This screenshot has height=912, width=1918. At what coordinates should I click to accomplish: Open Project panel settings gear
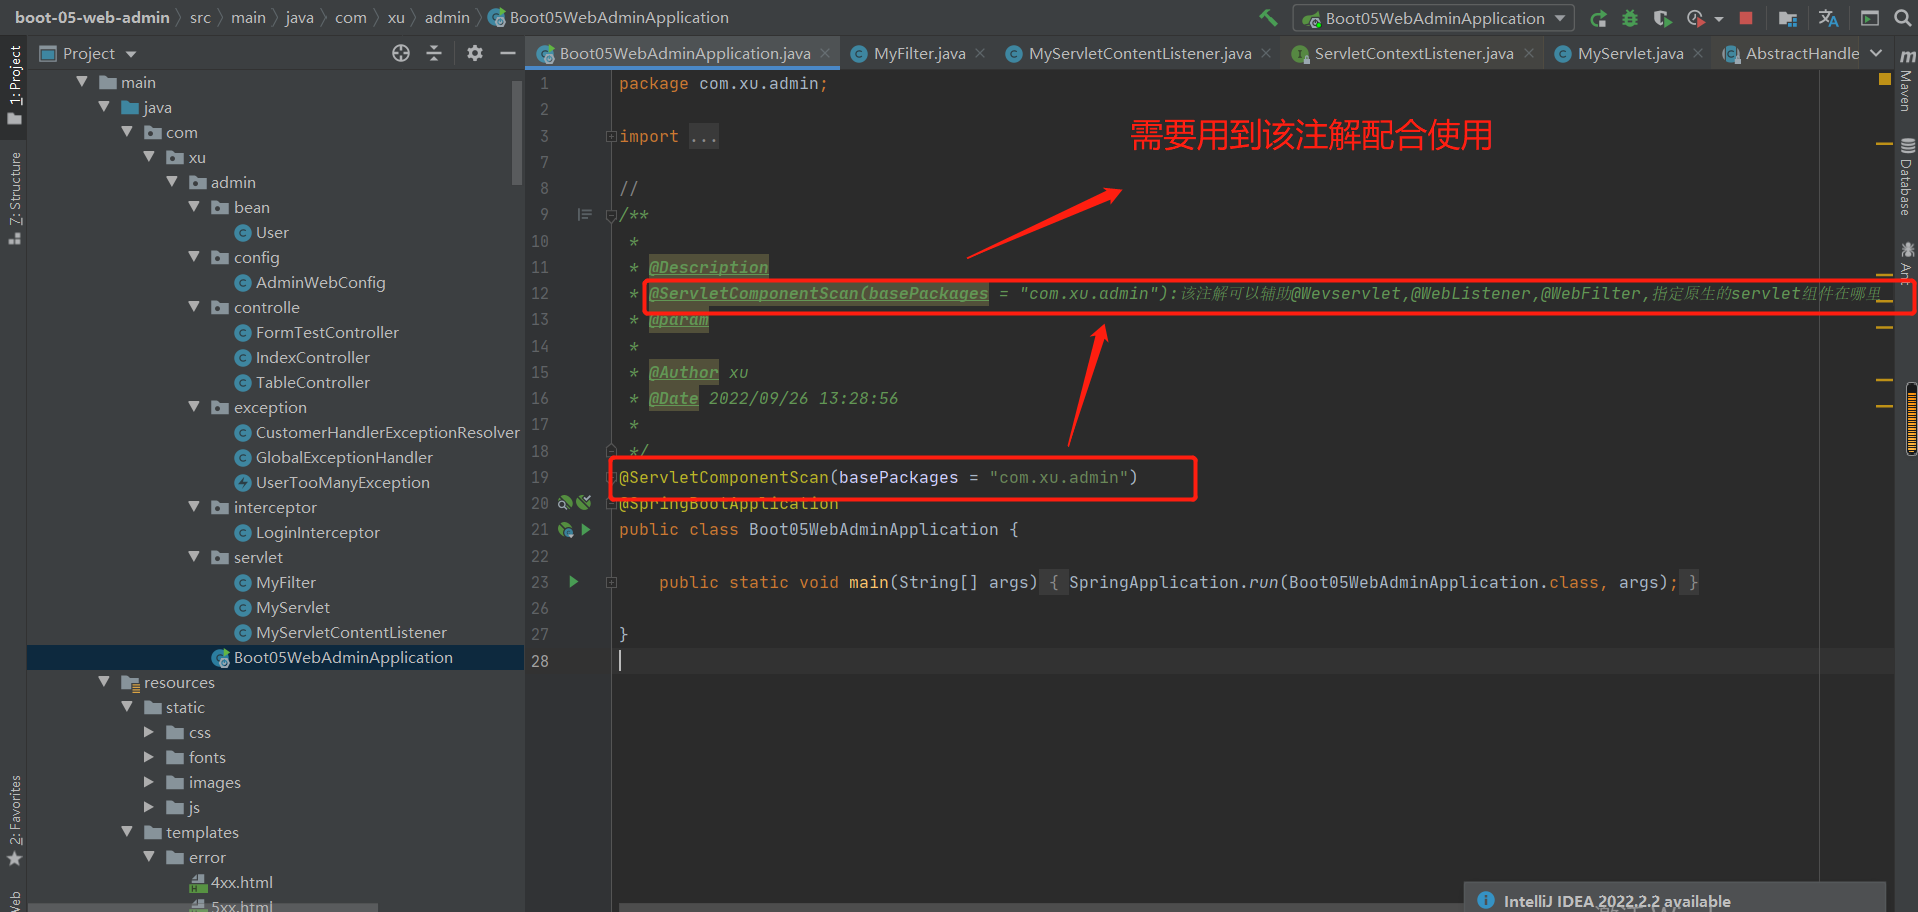coord(475,53)
